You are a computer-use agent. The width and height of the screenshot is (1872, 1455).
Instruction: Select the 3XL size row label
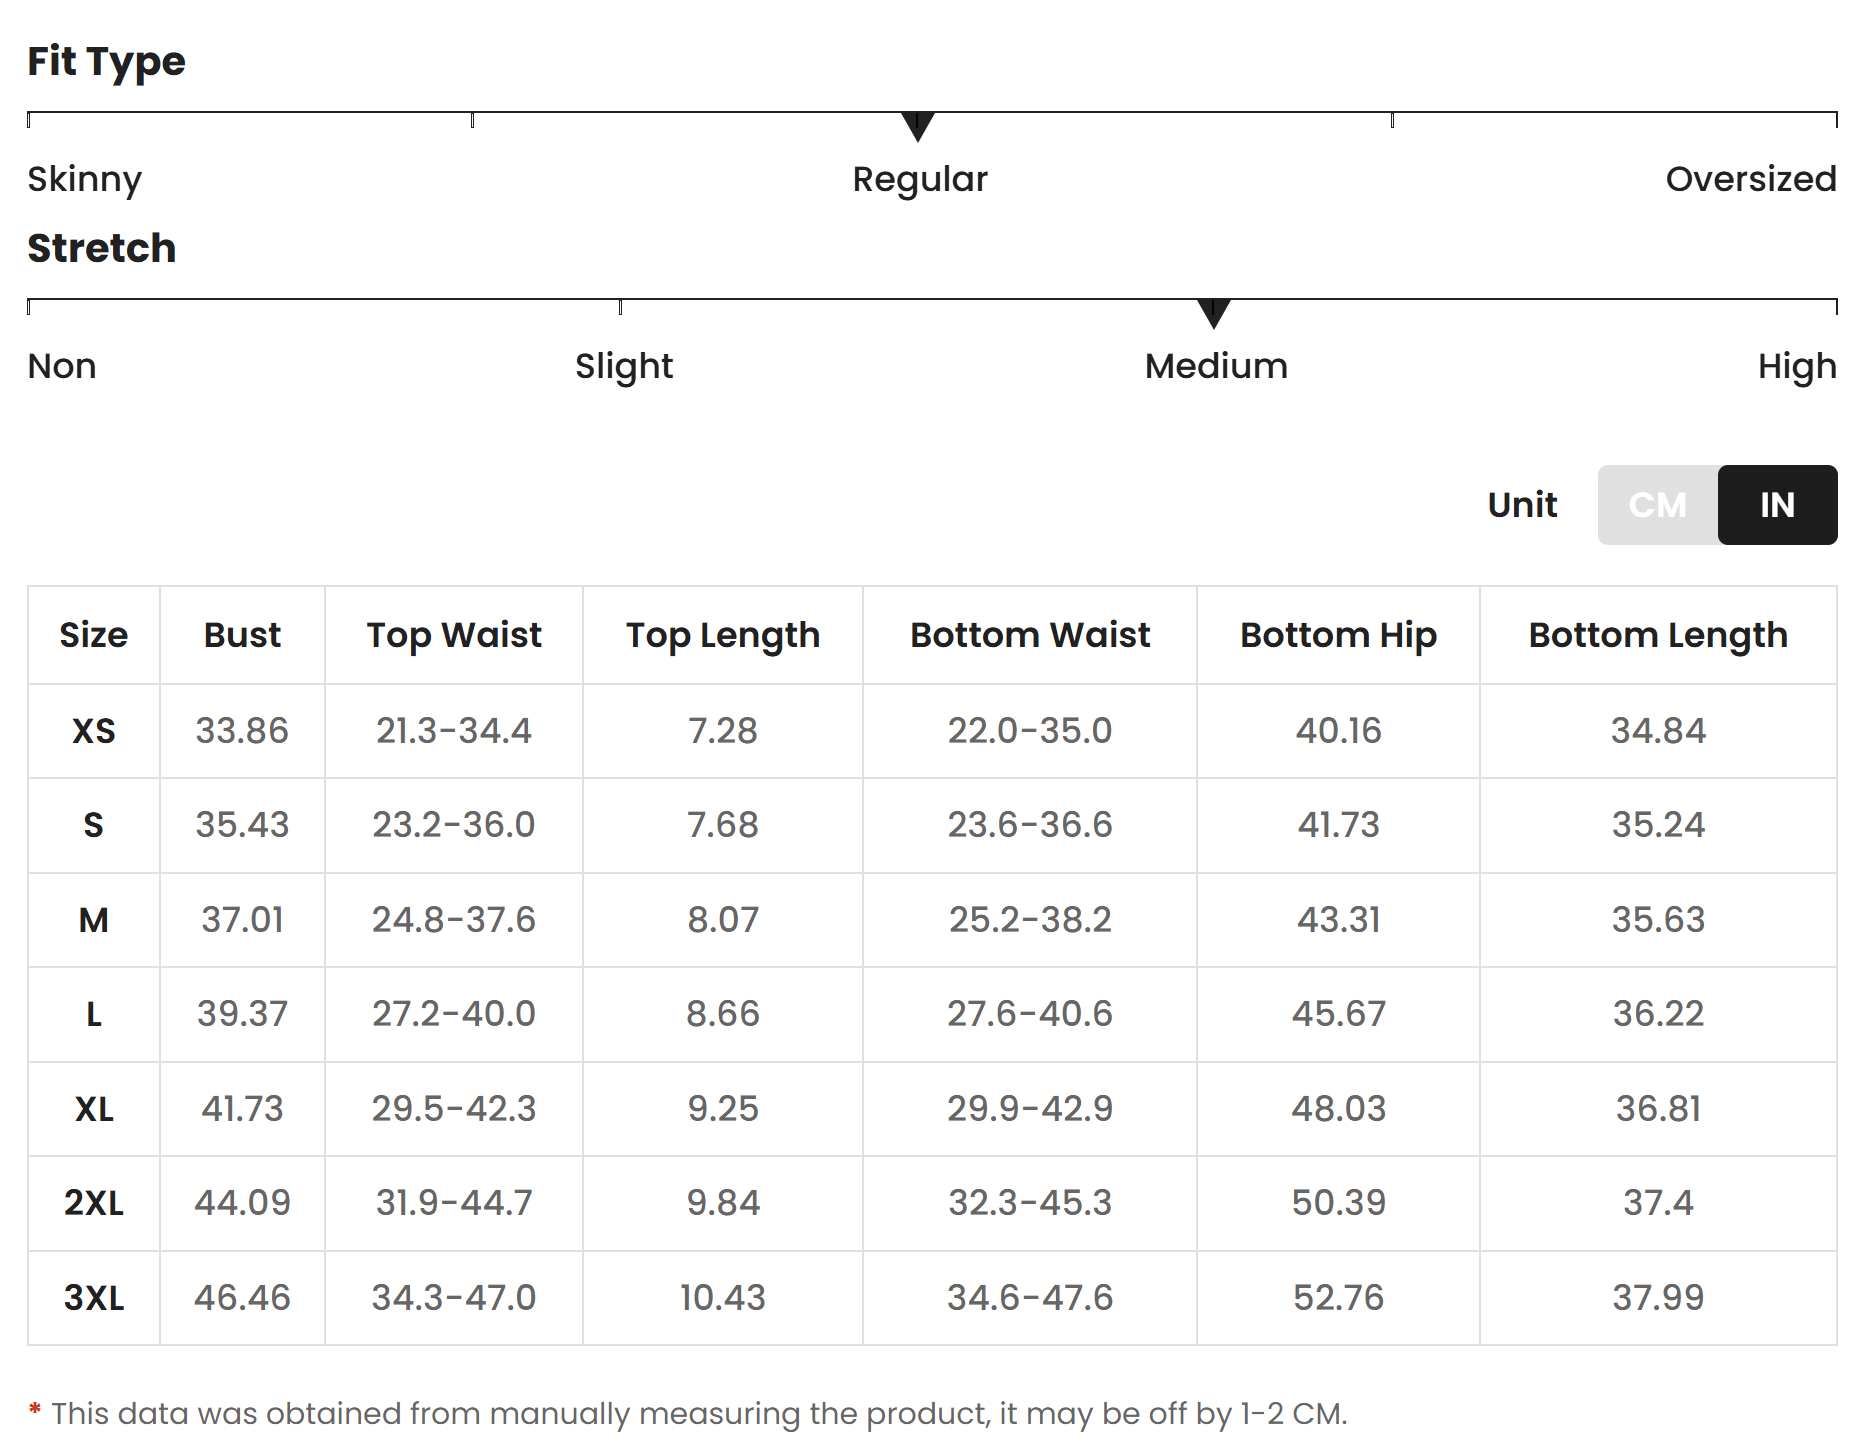click(x=94, y=1298)
